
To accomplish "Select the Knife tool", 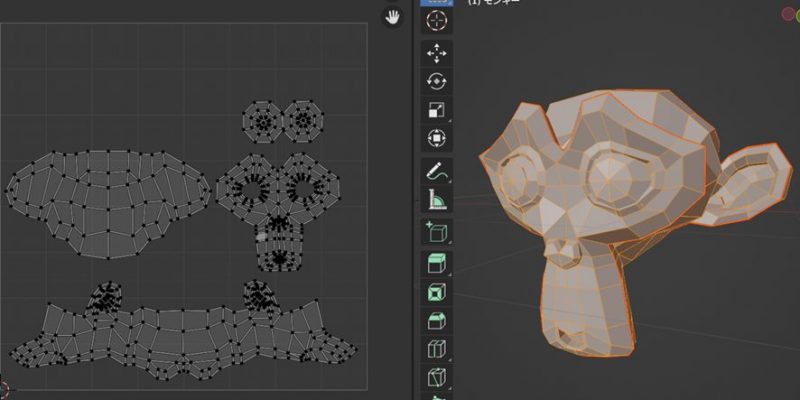I will (x=436, y=378).
